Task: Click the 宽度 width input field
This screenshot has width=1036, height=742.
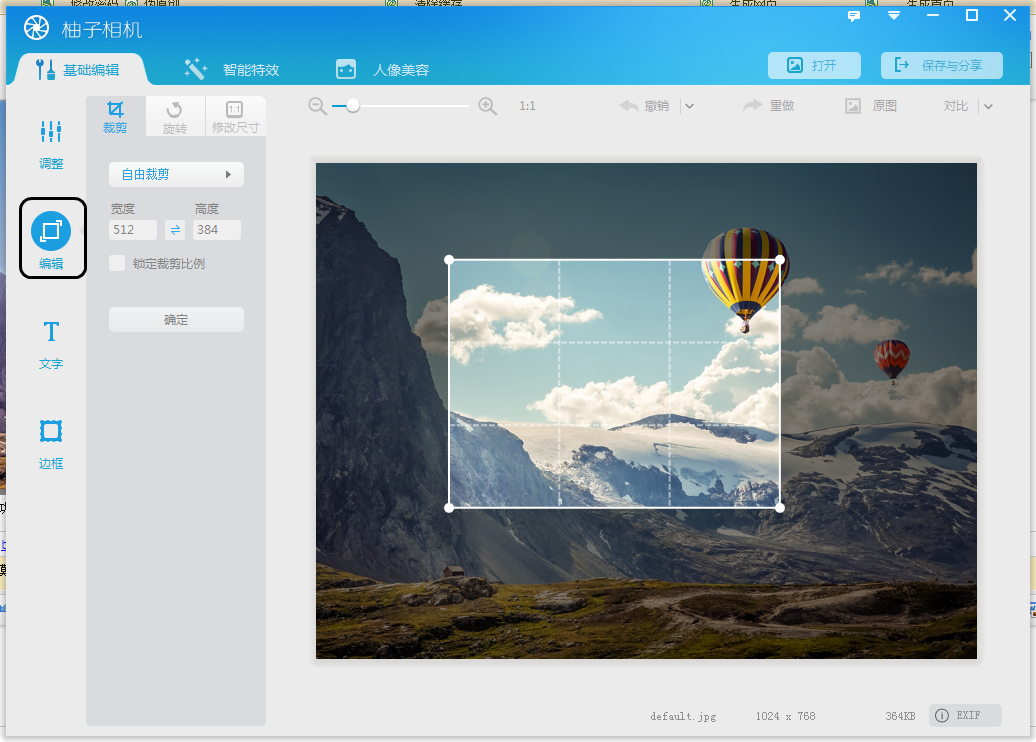Action: [x=133, y=230]
